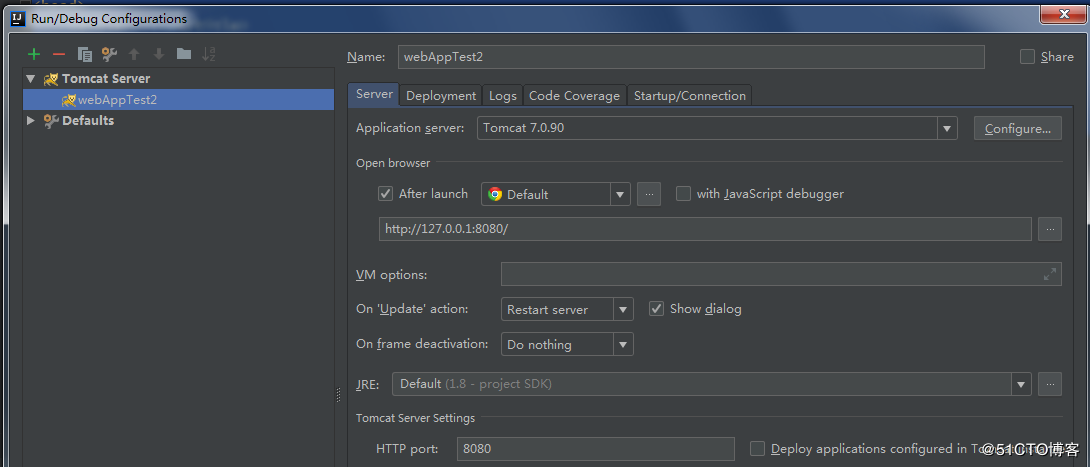Image resolution: width=1090 pixels, height=467 pixels.
Task: Switch to the Deployment tab
Action: pos(441,96)
